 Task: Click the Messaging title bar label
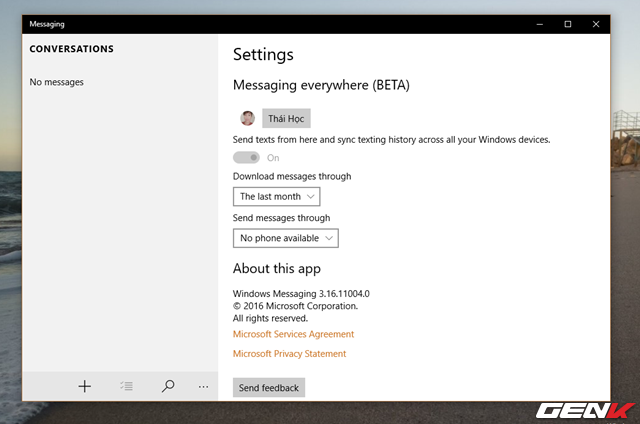tap(47, 24)
